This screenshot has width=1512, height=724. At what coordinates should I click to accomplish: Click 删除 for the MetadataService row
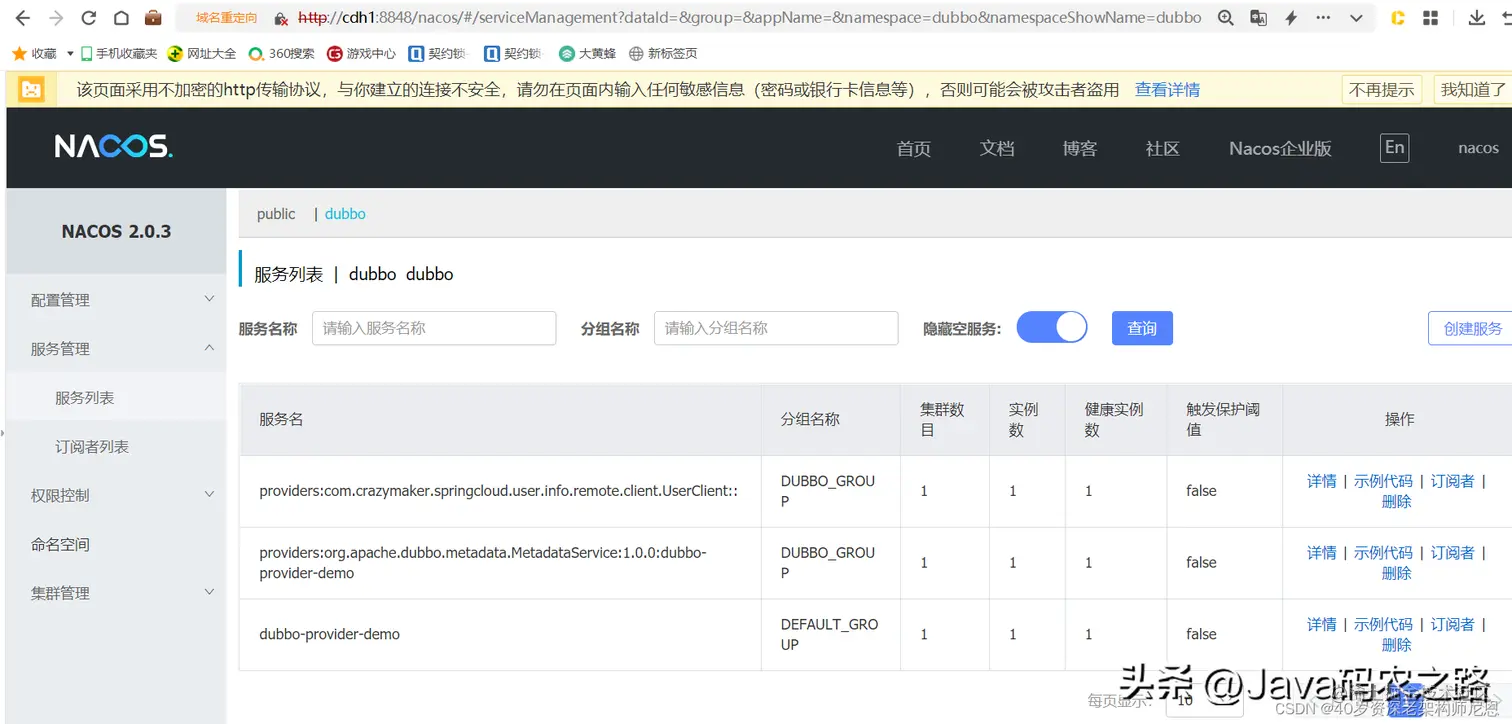tap(1396, 574)
